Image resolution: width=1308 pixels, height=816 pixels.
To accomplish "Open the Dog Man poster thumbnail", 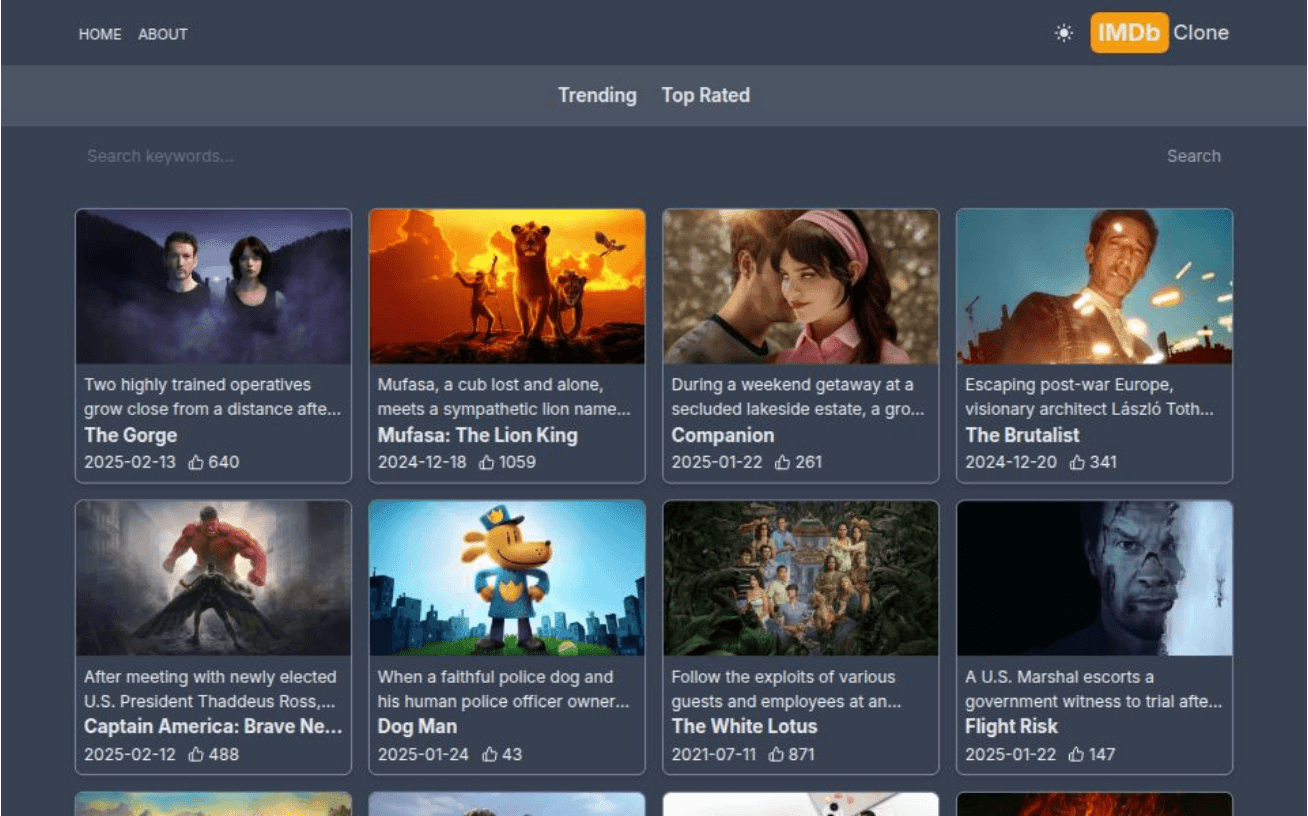I will coord(507,578).
